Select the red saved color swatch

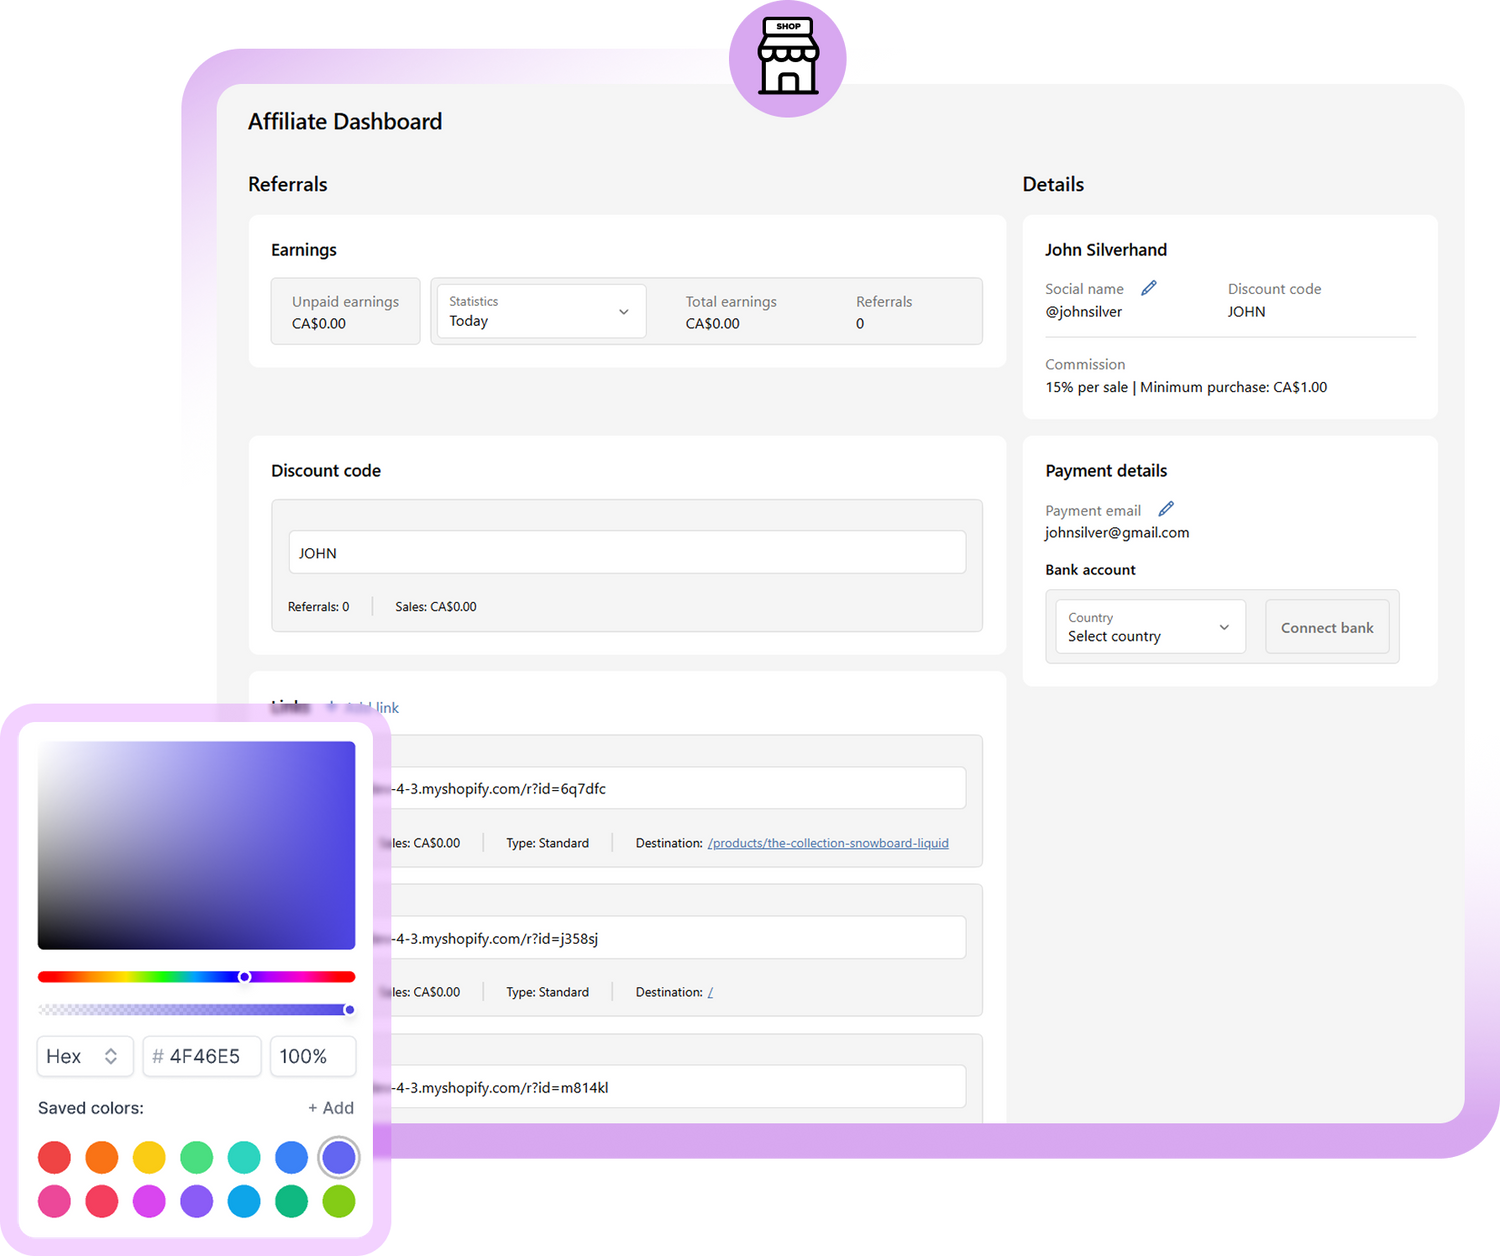(55, 1157)
